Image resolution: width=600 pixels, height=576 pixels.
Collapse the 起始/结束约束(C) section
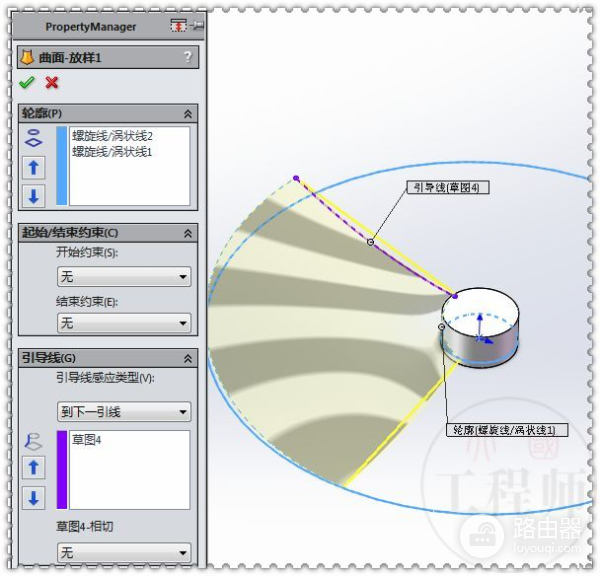(188, 233)
